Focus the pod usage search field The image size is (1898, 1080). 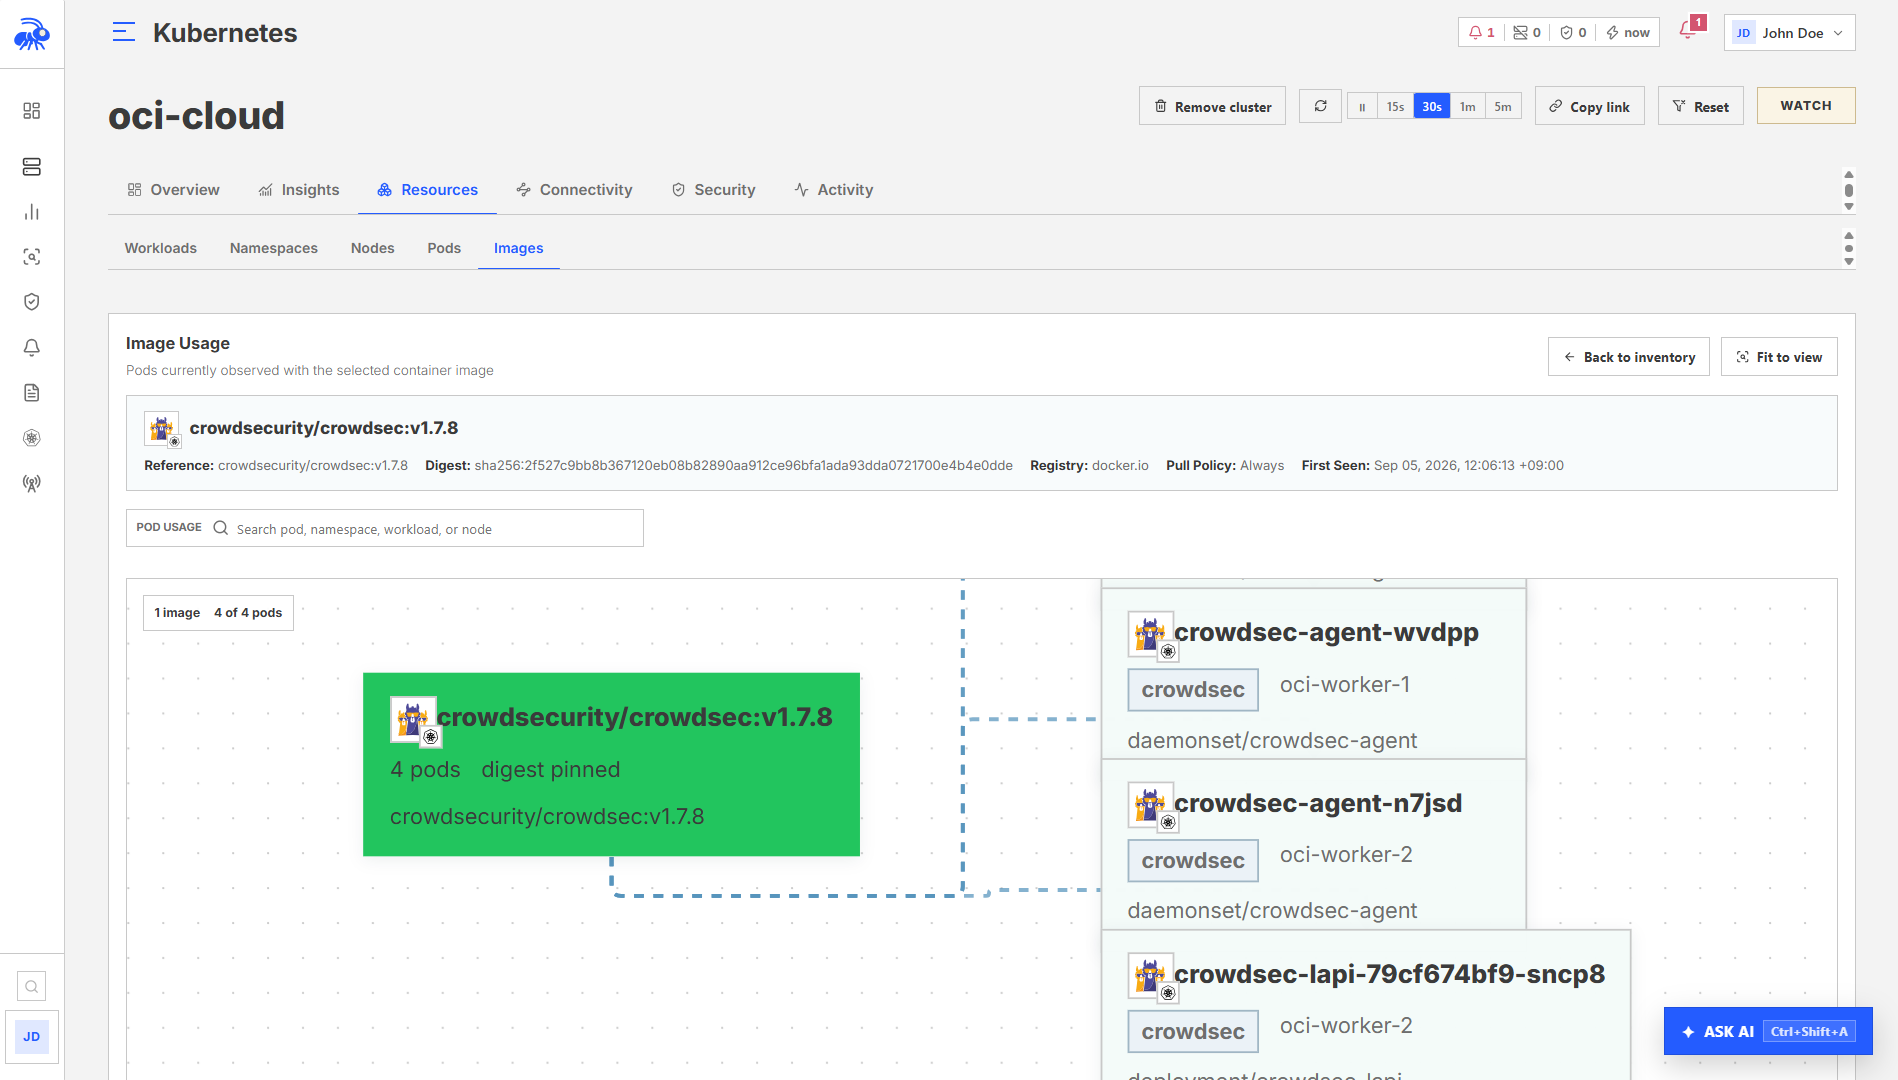click(385, 528)
